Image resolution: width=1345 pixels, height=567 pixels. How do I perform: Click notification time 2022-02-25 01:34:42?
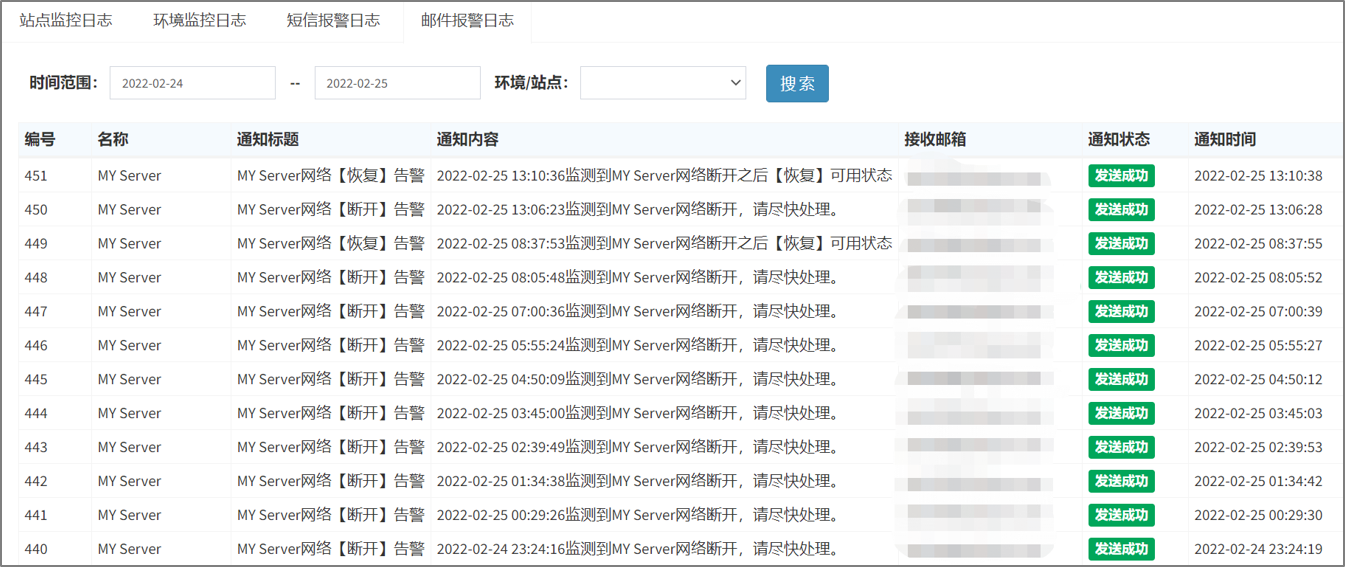point(1258,482)
